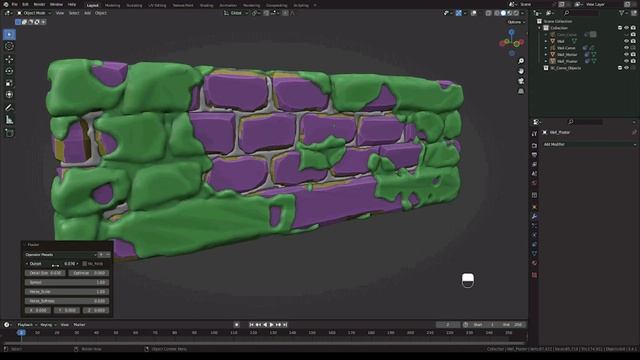Open the Render properties tab

534,145
